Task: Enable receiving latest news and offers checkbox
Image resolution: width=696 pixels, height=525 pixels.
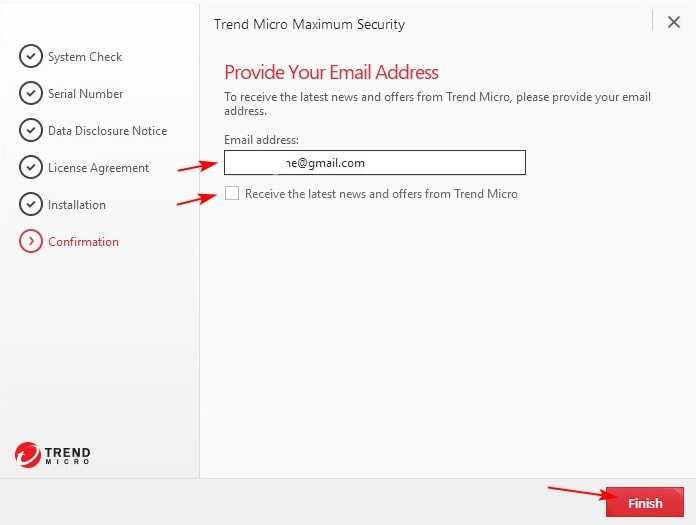Action: pos(232,193)
